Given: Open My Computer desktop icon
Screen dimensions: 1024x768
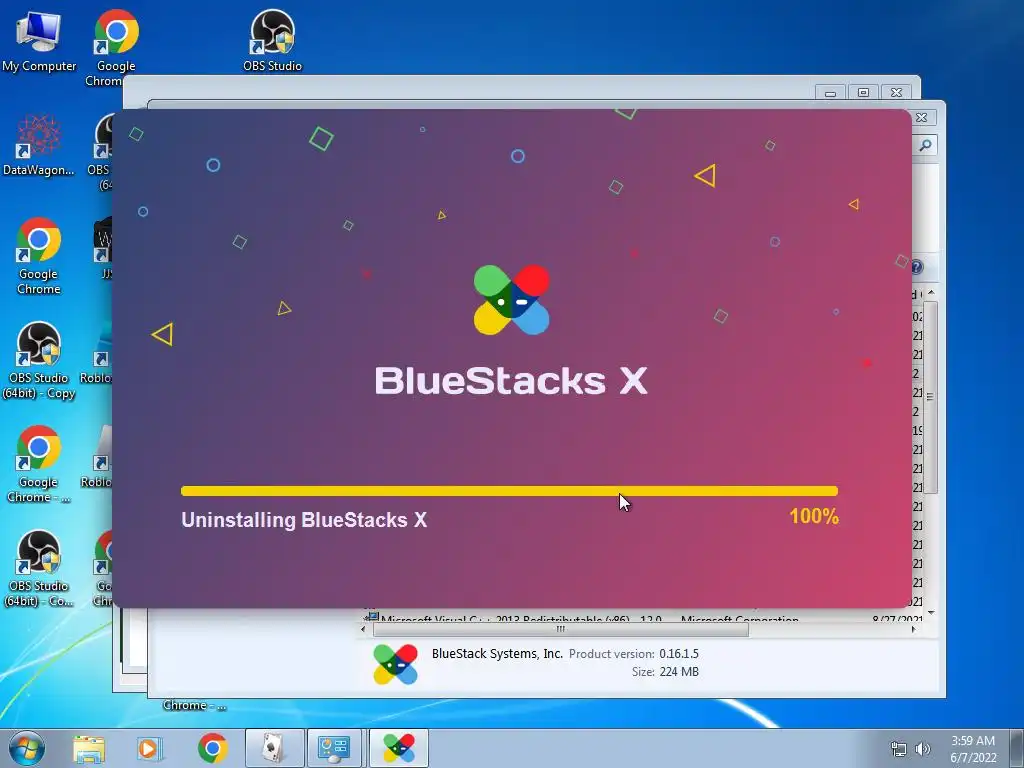Looking at the screenshot, I should pos(39,40).
